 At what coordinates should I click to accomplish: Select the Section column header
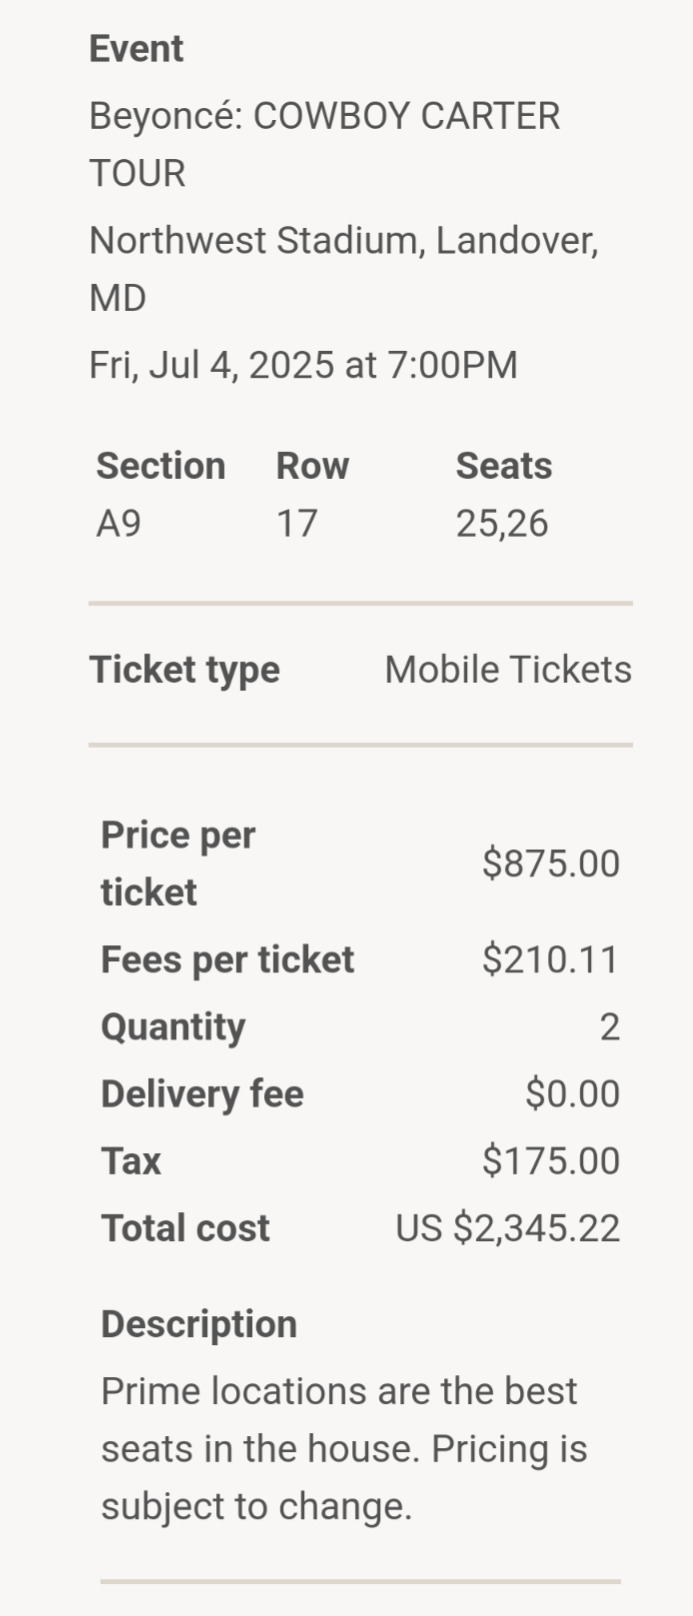point(160,466)
